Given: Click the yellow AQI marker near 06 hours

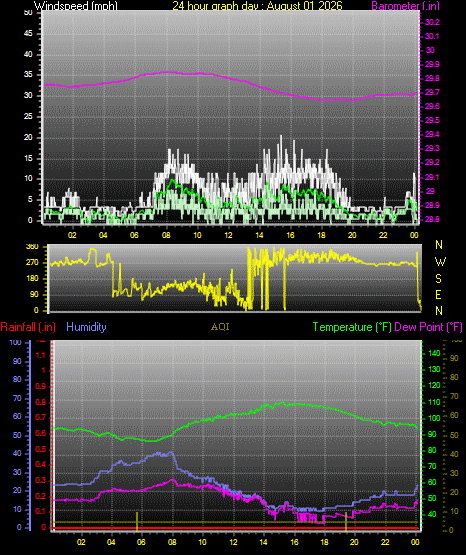Looking at the screenshot, I should (137, 521).
